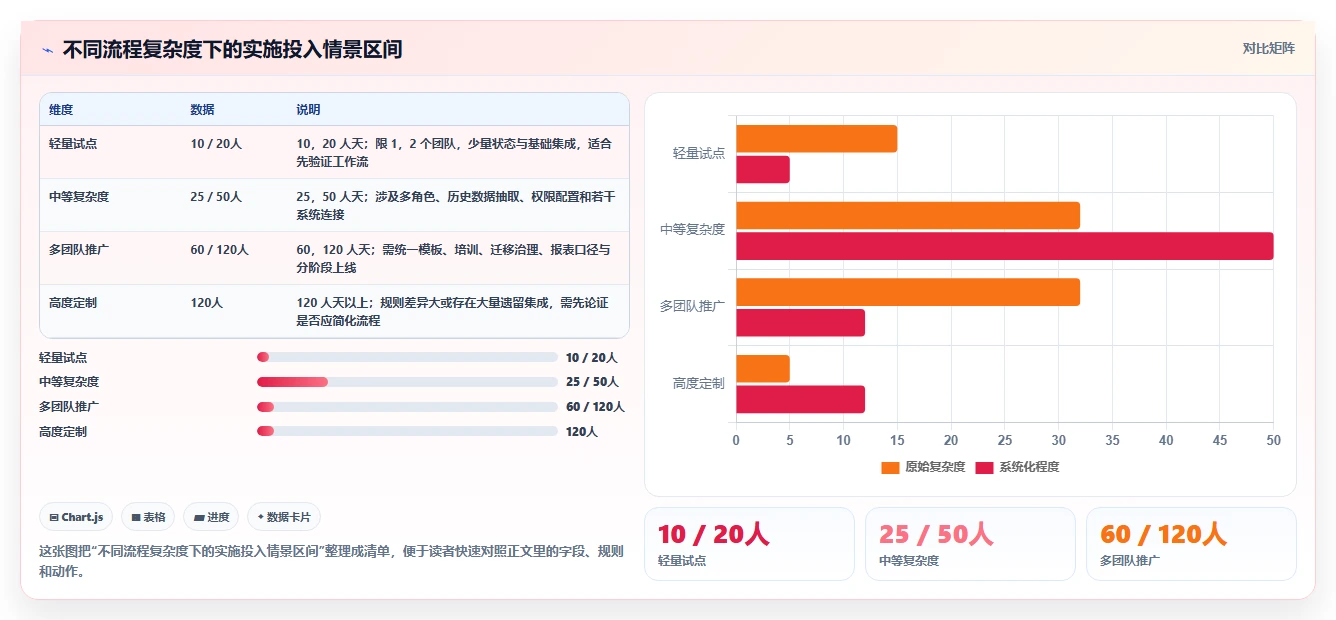Click the orange 中等复杂度 chart bar
This screenshot has height=620, width=1336.
[908, 215]
